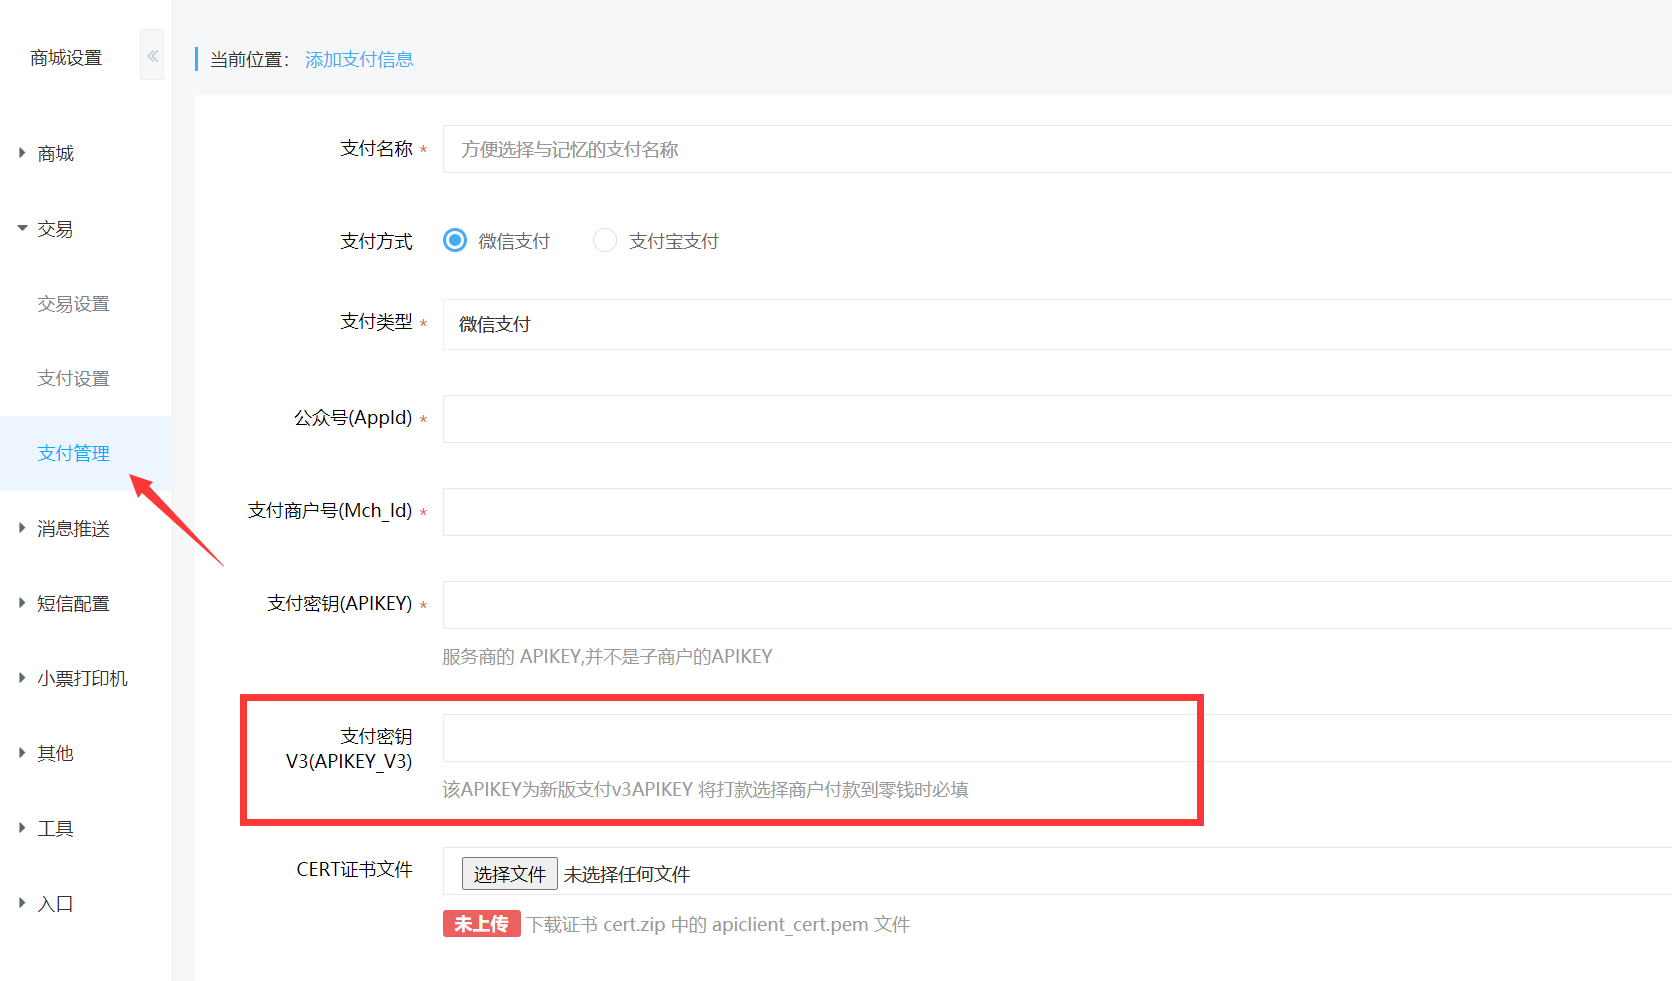Click the apiclient_cert.pem download hint text
The image size is (1672, 981).
click(719, 925)
